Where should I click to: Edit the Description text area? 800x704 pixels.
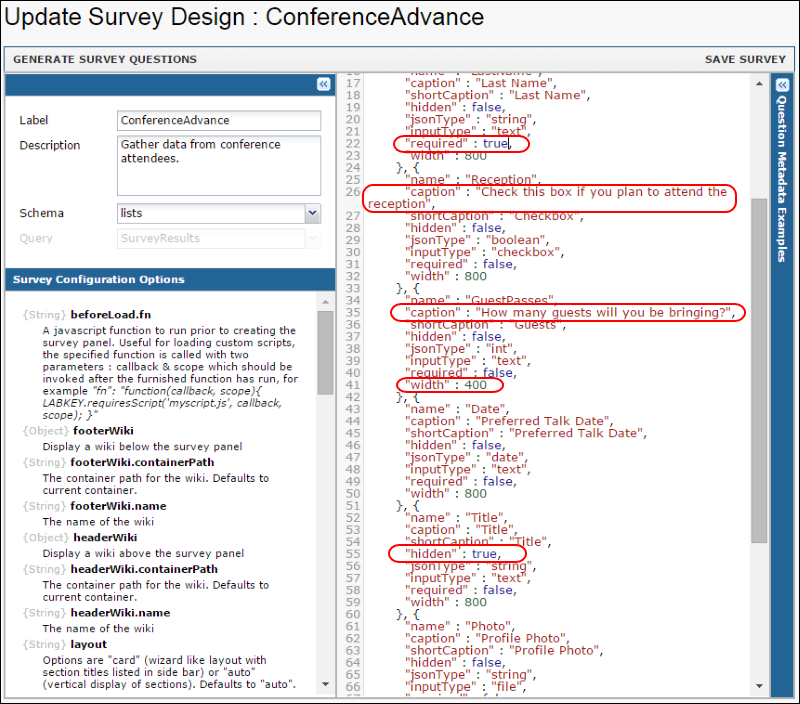(219, 165)
